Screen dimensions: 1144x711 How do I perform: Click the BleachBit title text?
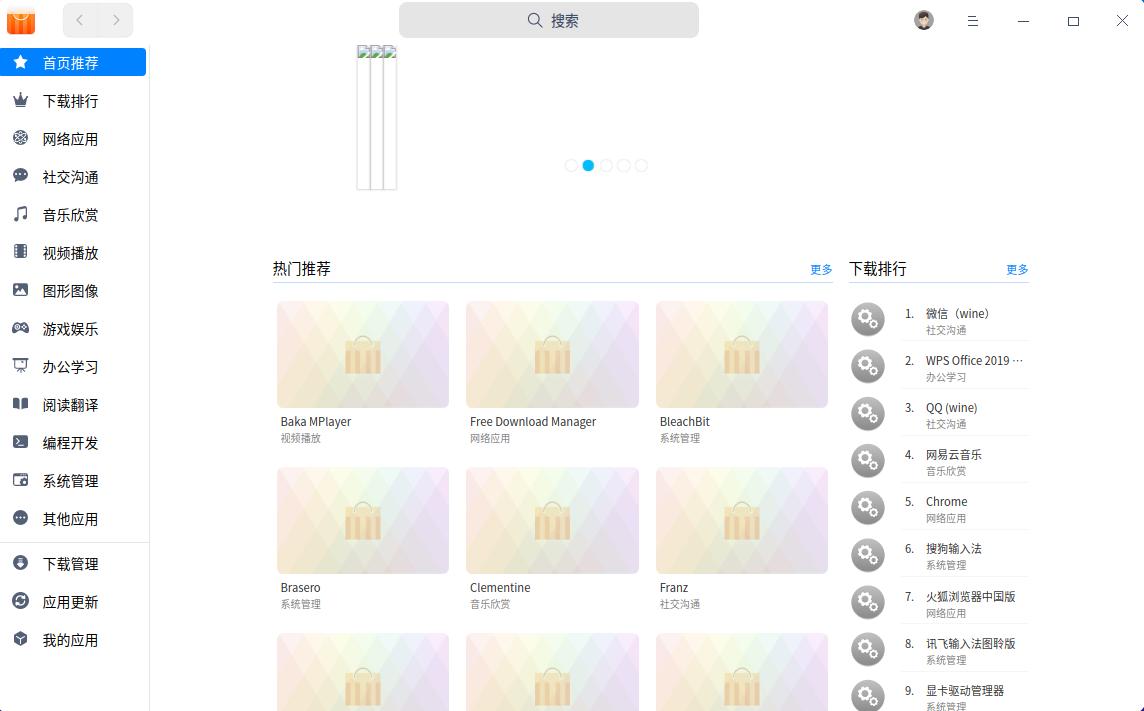[x=684, y=421]
